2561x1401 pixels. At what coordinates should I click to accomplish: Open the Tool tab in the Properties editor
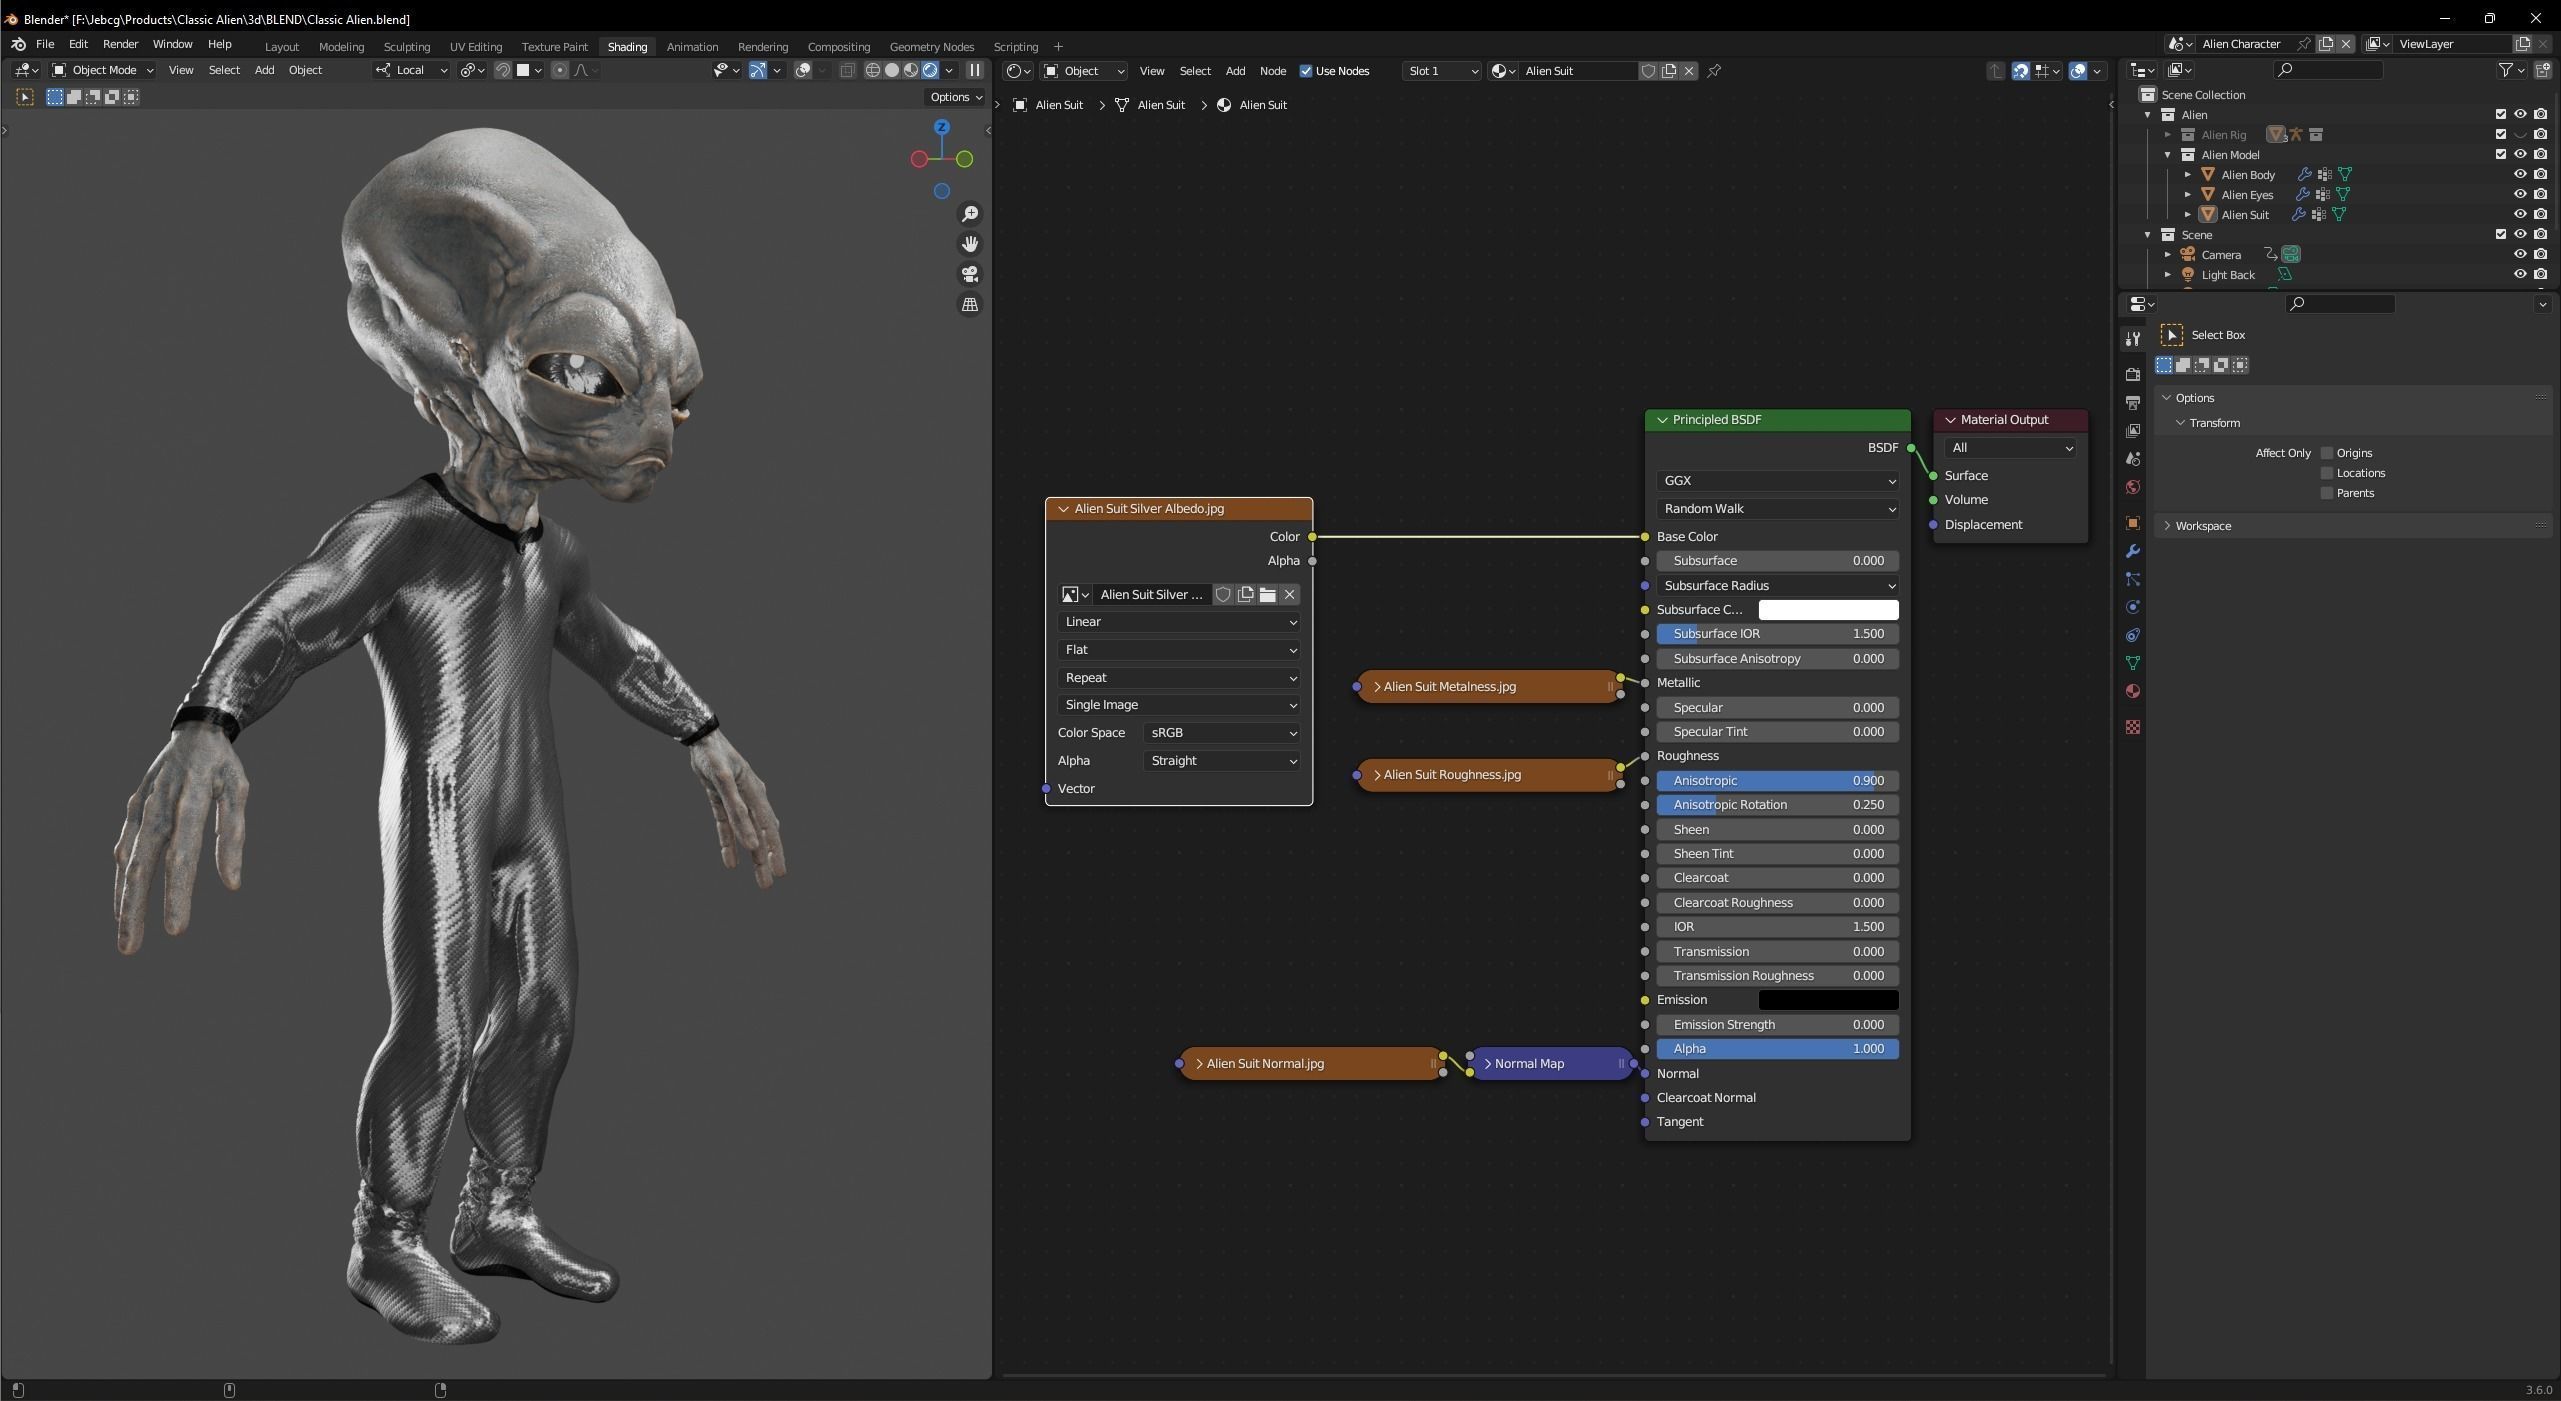coord(2133,339)
